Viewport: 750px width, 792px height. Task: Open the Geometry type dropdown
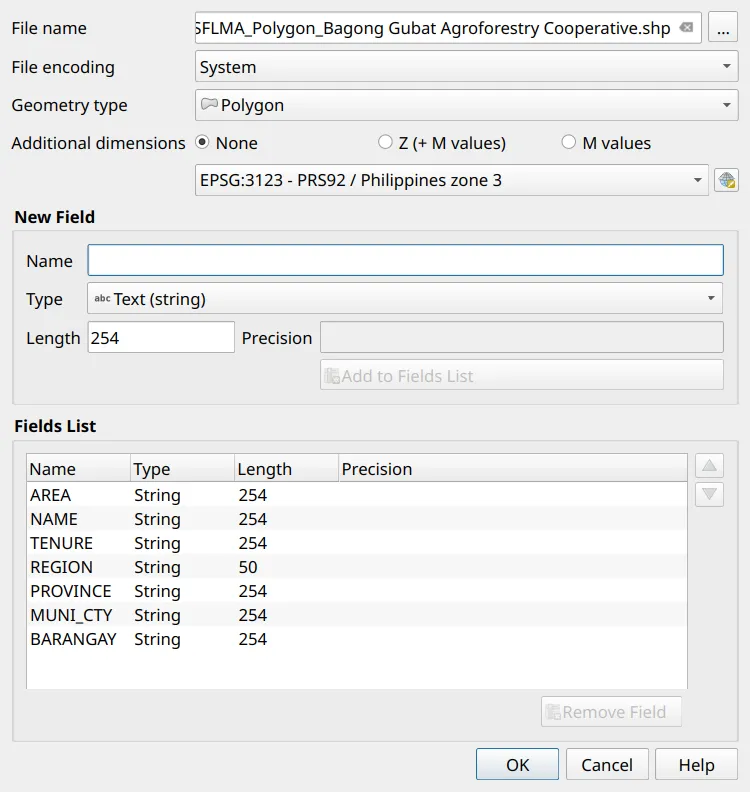pyautogui.click(x=467, y=105)
